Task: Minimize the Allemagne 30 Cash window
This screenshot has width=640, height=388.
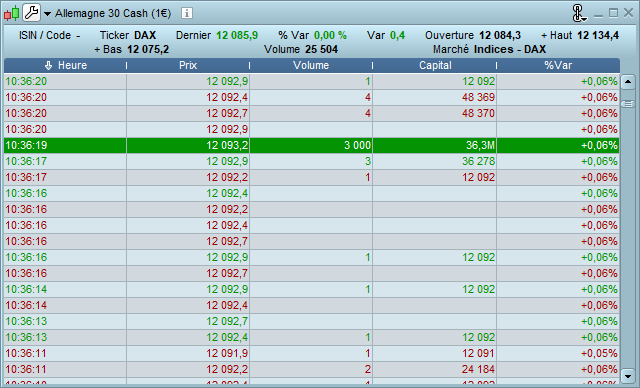Action: click(598, 15)
